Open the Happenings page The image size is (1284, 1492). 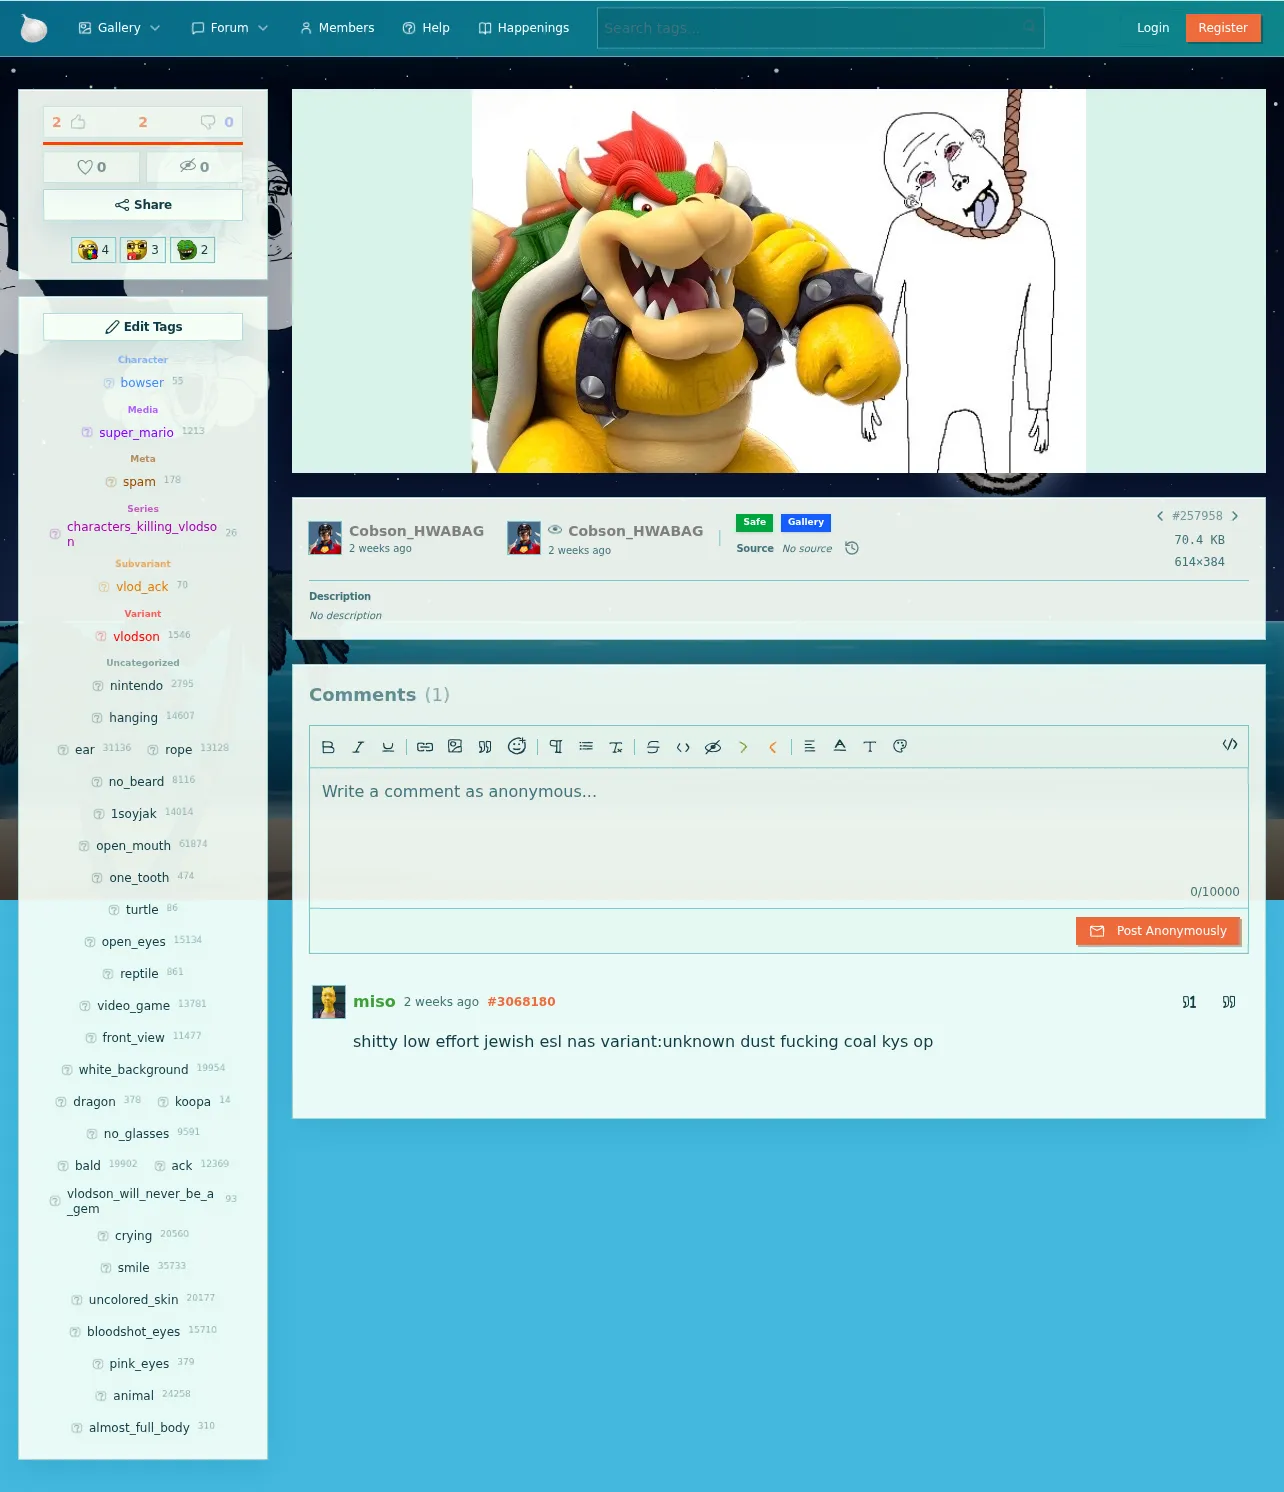[524, 28]
